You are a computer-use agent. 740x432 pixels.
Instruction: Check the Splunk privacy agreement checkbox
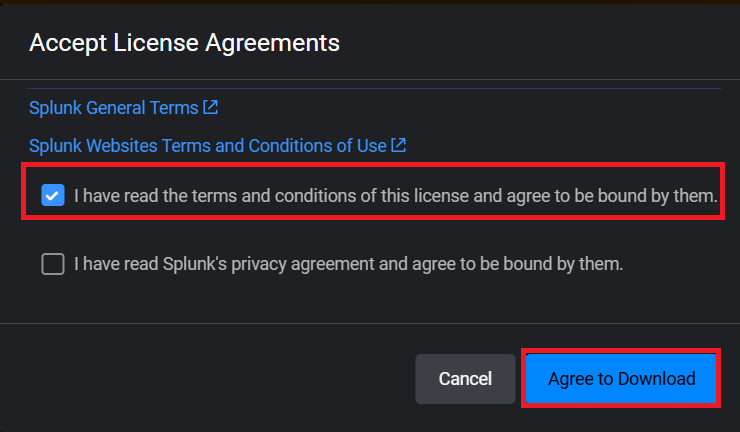point(53,264)
